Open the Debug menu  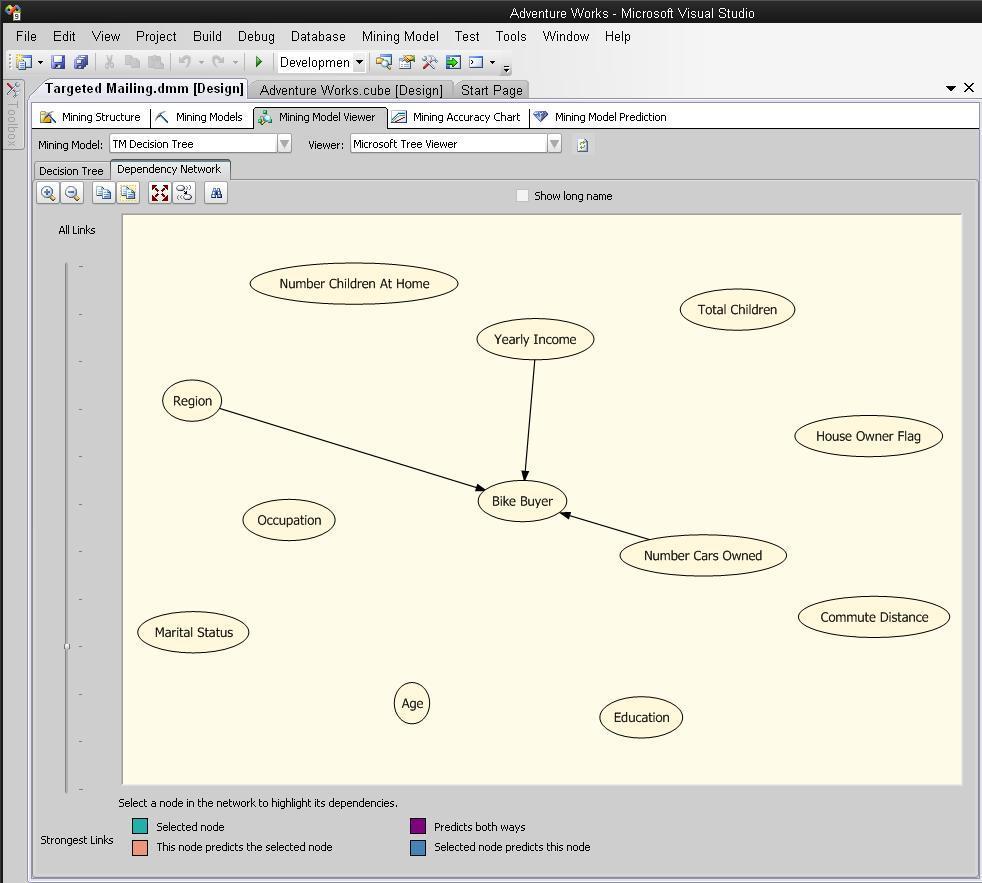[256, 36]
